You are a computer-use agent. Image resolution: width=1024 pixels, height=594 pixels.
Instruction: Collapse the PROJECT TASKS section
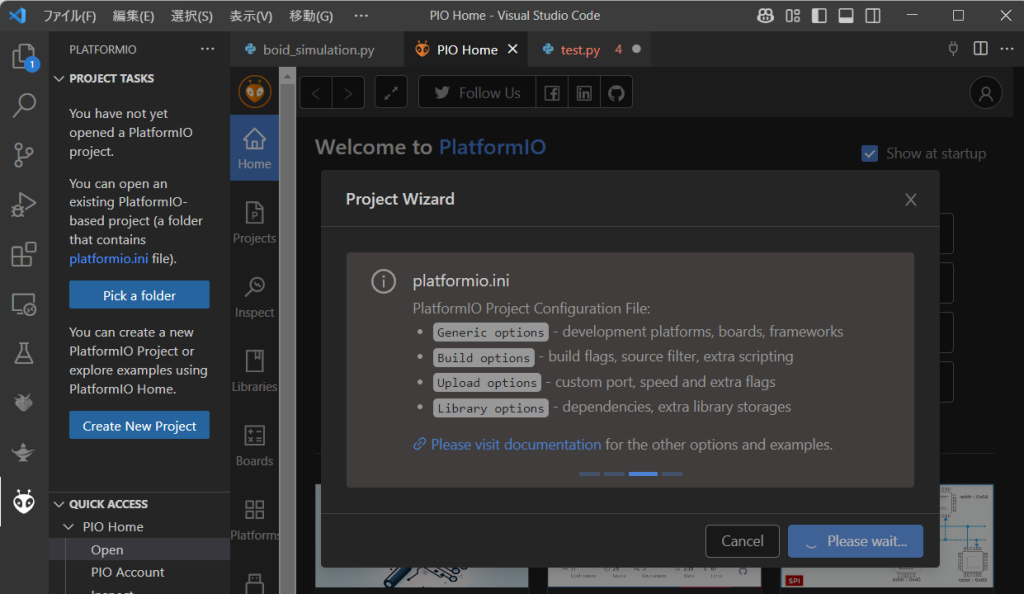point(59,78)
